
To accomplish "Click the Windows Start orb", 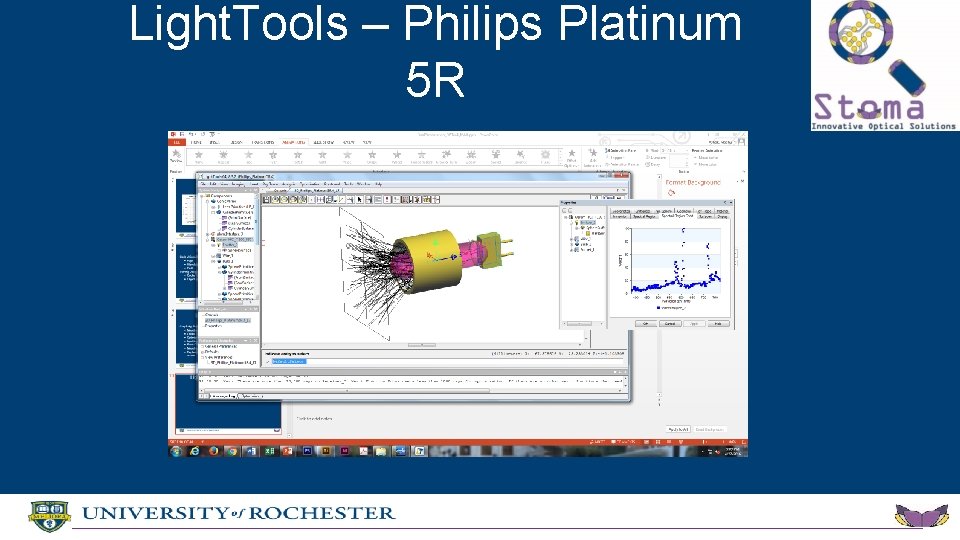I will 176,451.
